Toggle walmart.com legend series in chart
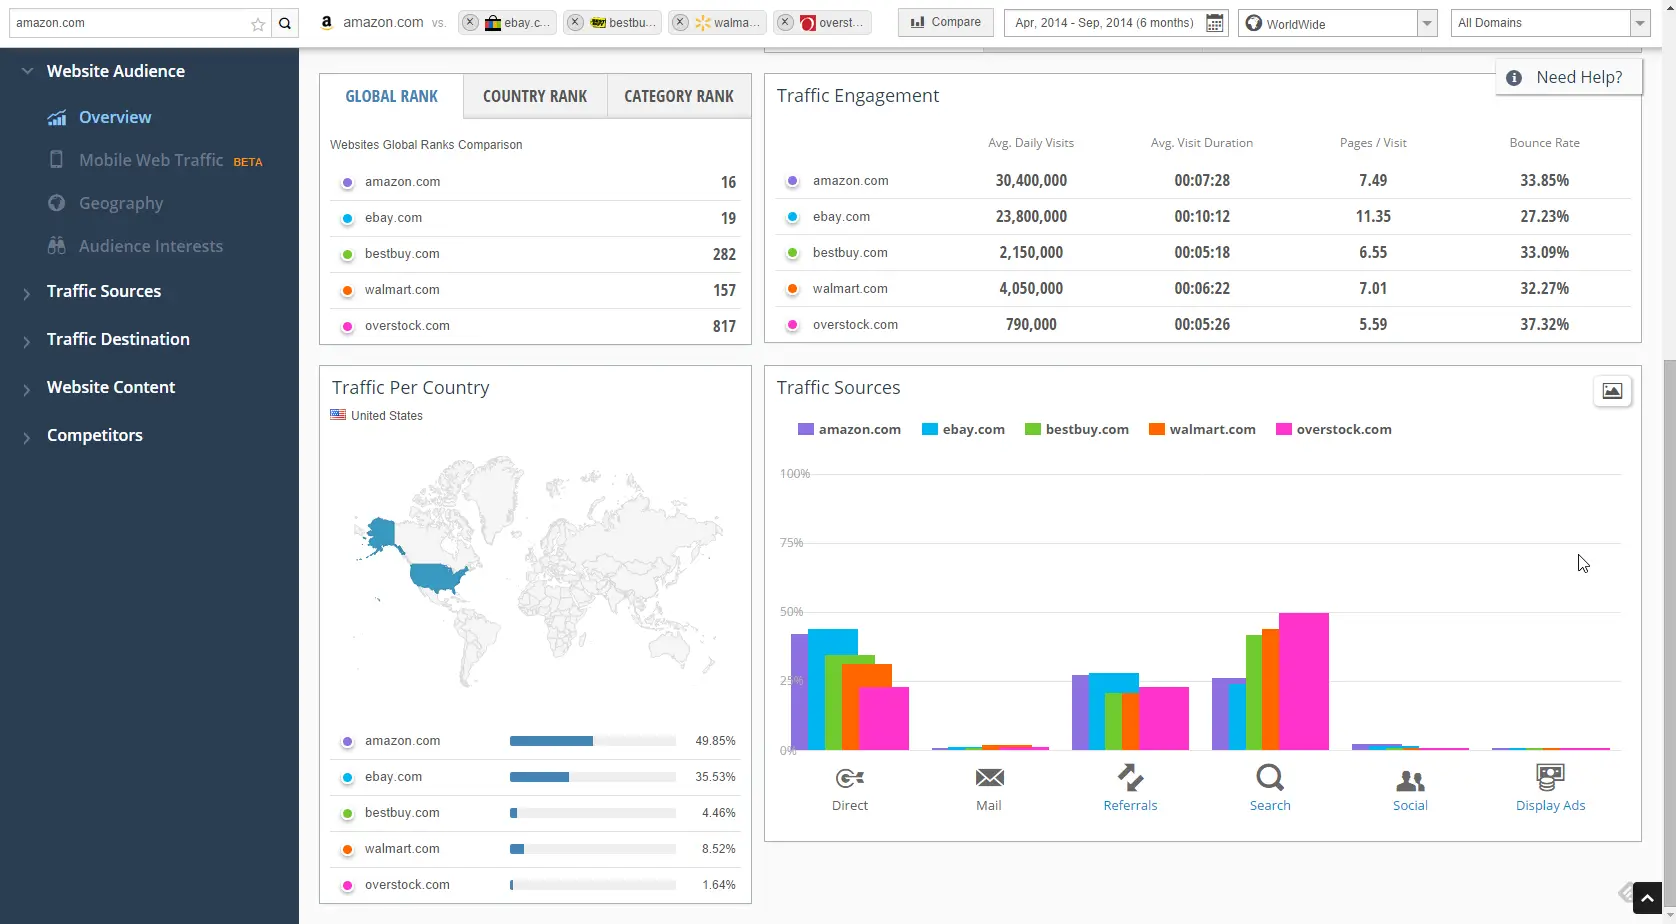1676x924 pixels. [x=1202, y=430]
